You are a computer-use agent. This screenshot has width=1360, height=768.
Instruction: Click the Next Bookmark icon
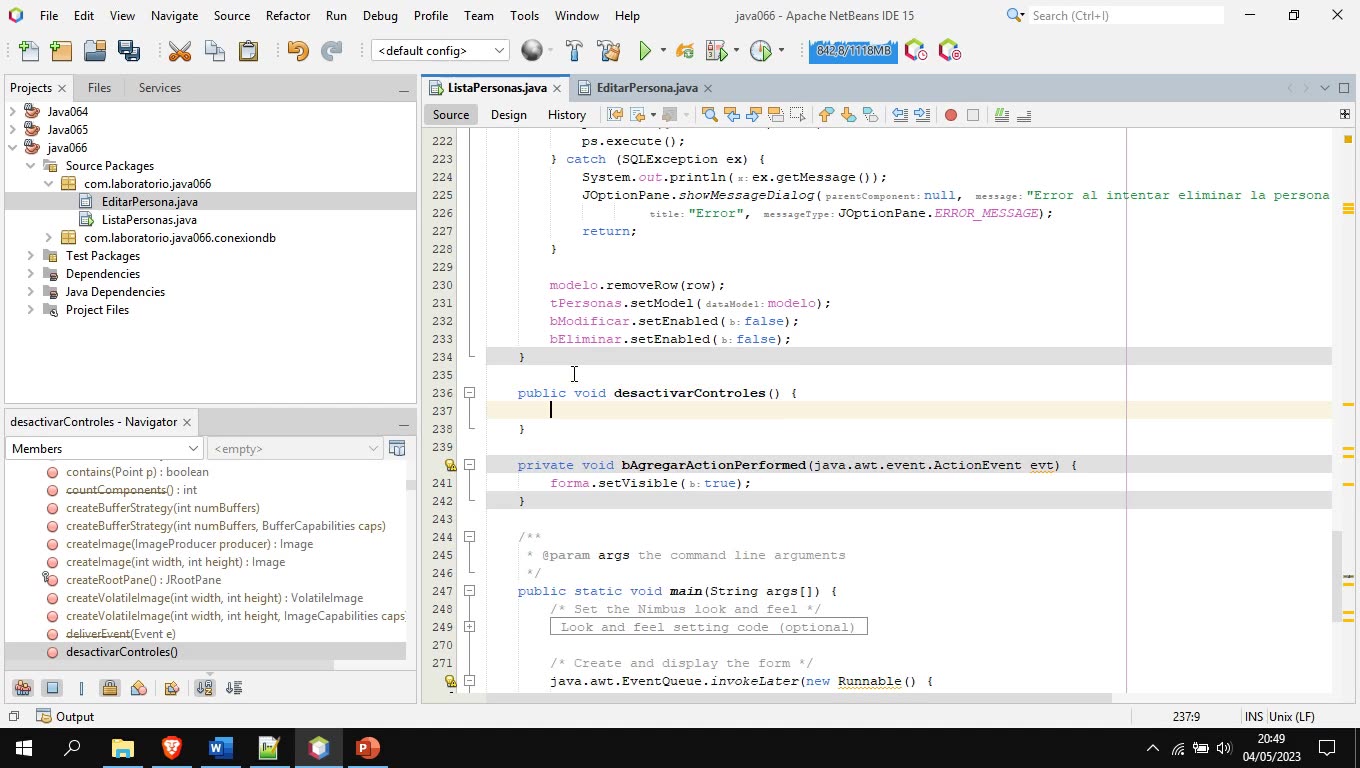pos(848,115)
